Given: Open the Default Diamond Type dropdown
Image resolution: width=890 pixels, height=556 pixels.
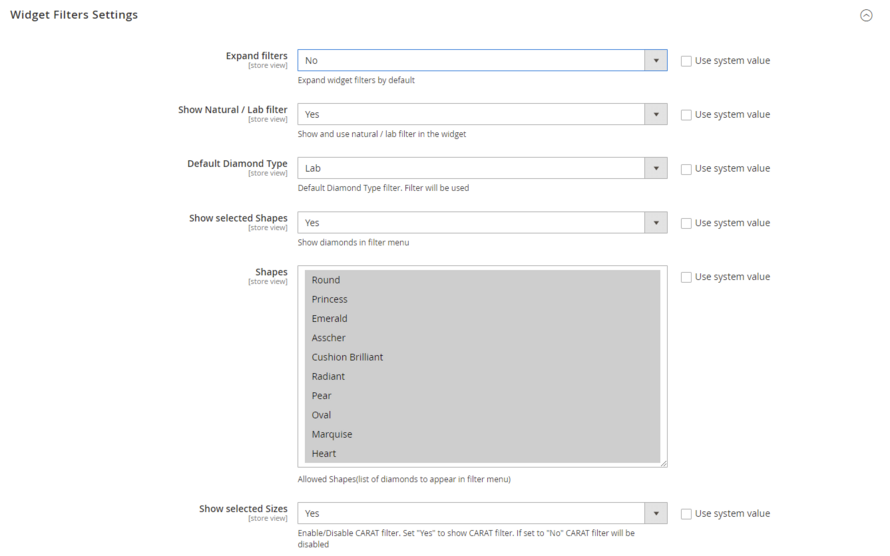Looking at the screenshot, I should point(482,169).
